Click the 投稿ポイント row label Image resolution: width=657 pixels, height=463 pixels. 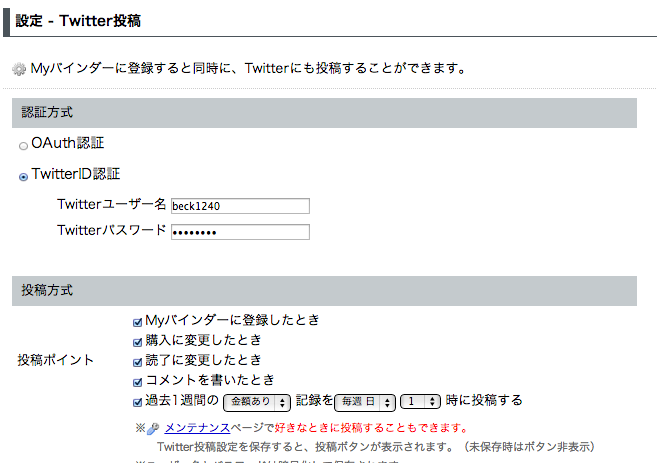[x=56, y=360]
